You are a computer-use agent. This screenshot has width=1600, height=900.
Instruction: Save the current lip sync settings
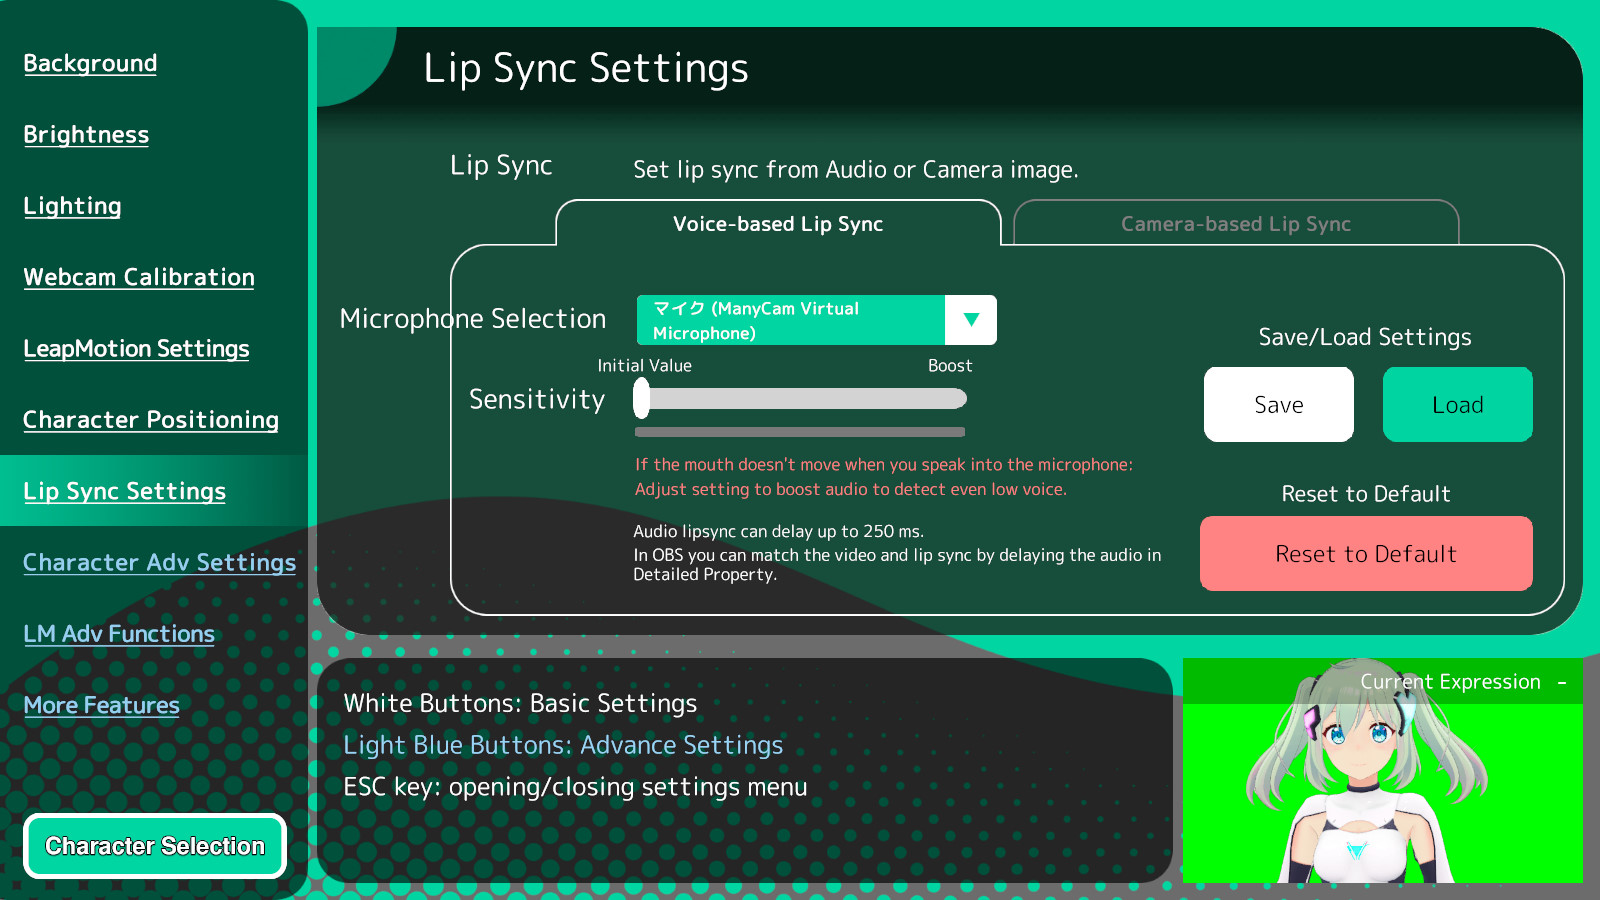pos(1279,404)
